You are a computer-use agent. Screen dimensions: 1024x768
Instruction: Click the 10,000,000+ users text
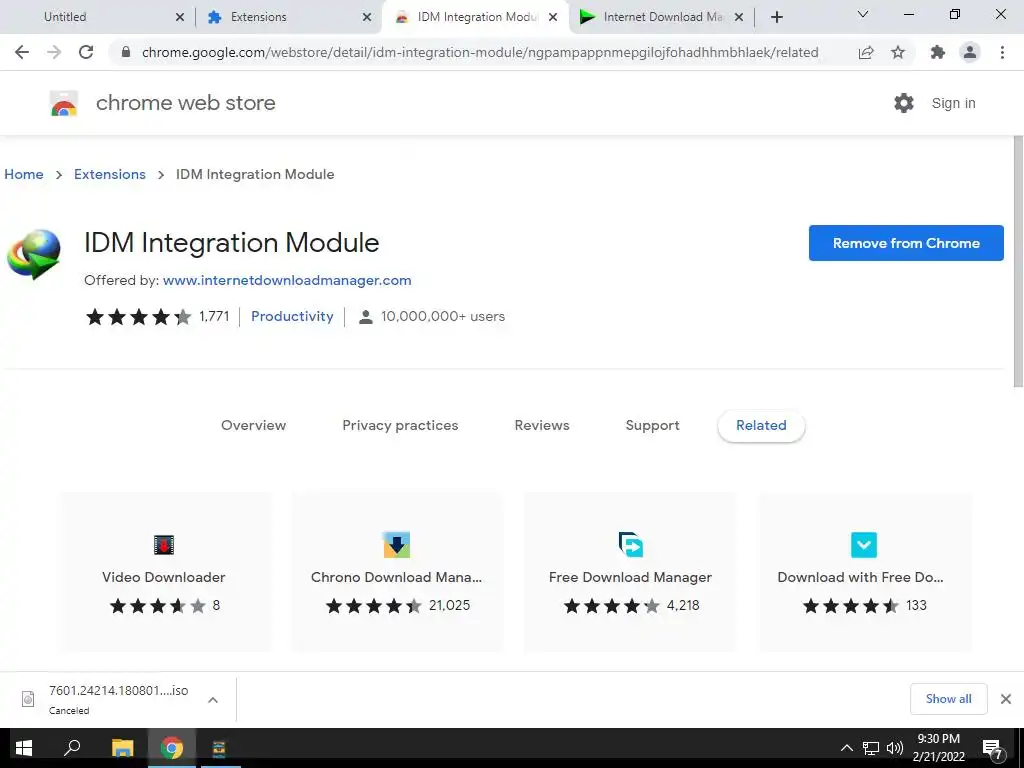click(443, 317)
